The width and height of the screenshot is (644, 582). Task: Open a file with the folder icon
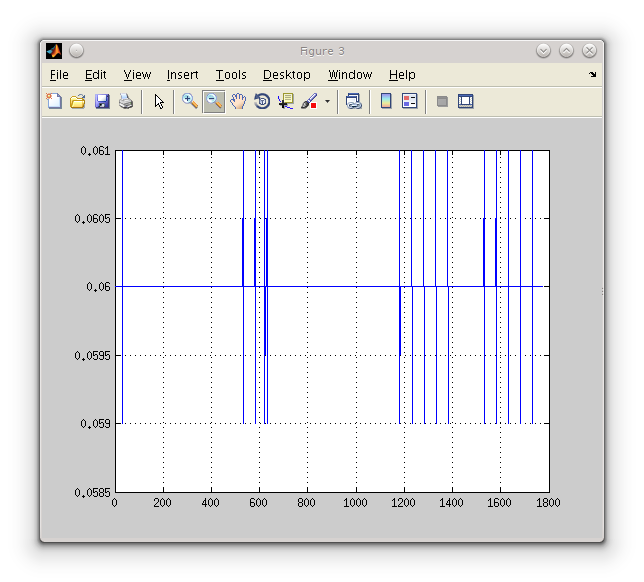(x=78, y=101)
